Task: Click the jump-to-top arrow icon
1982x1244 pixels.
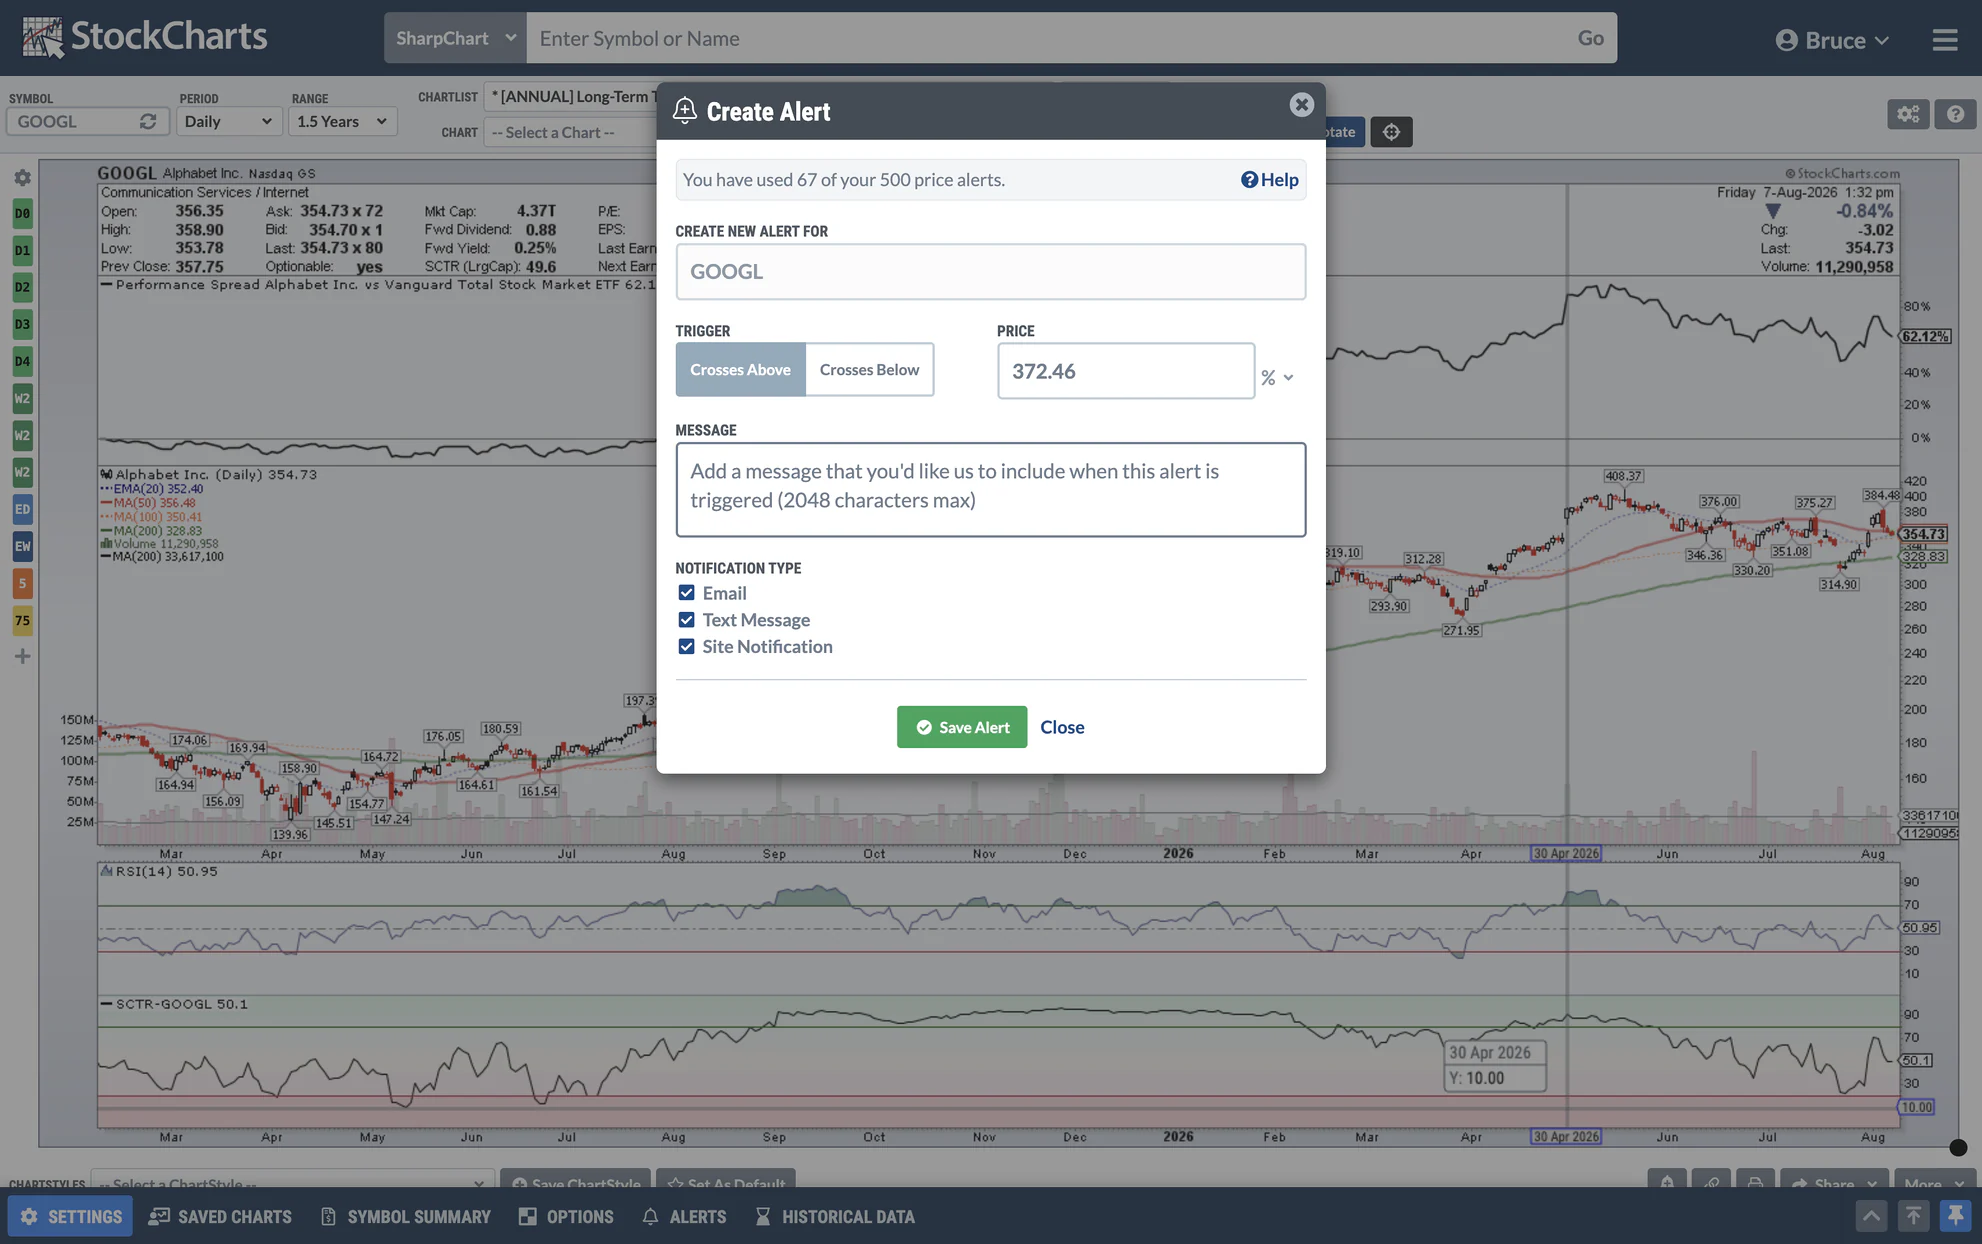Action: pyautogui.click(x=1913, y=1216)
